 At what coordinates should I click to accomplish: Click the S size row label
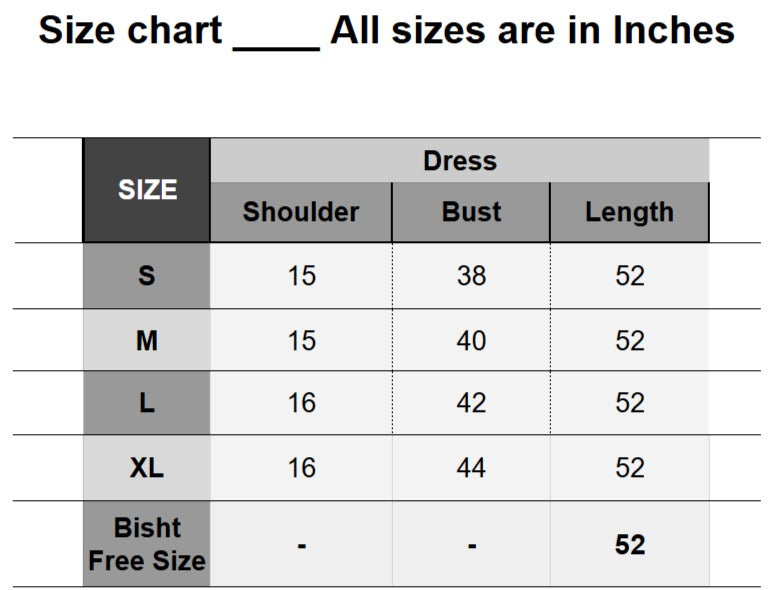click(147, 275)
